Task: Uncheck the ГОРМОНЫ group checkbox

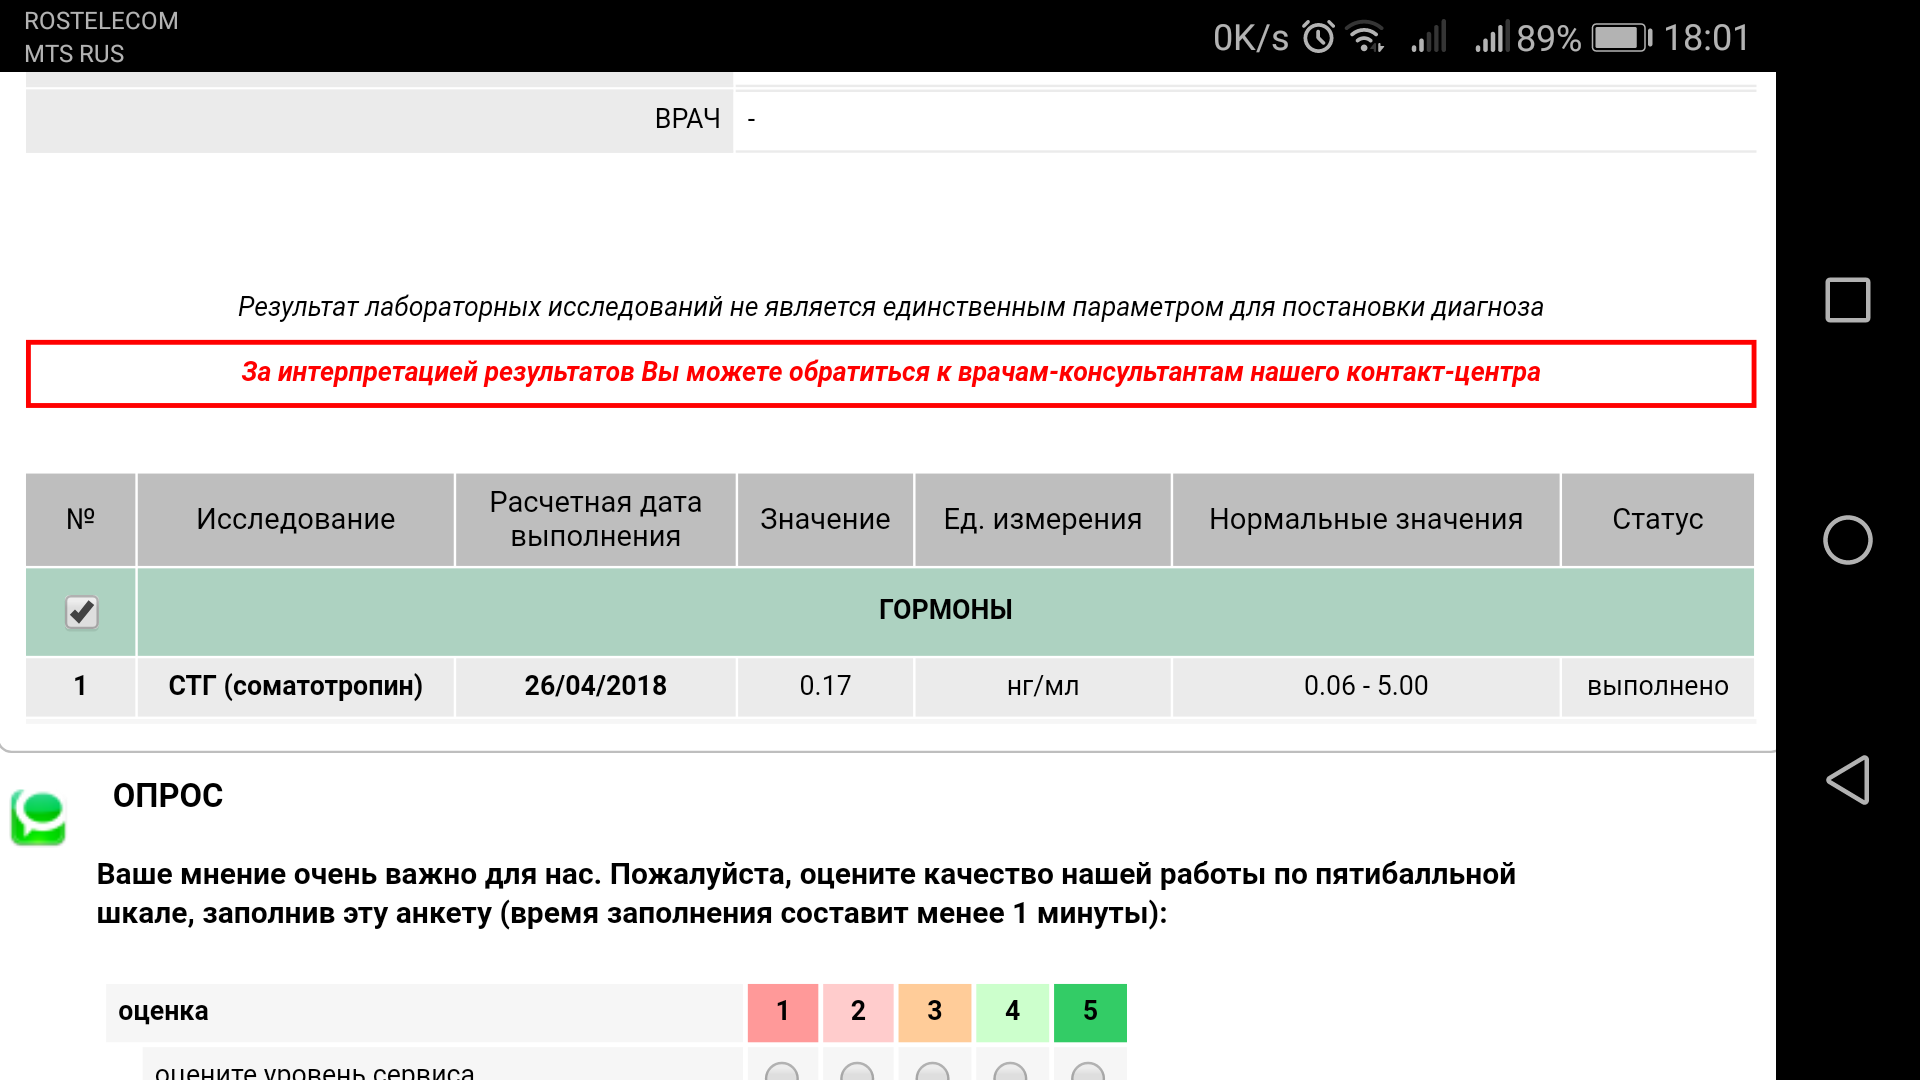Action: pyautogui.click(x=81, y=612)
